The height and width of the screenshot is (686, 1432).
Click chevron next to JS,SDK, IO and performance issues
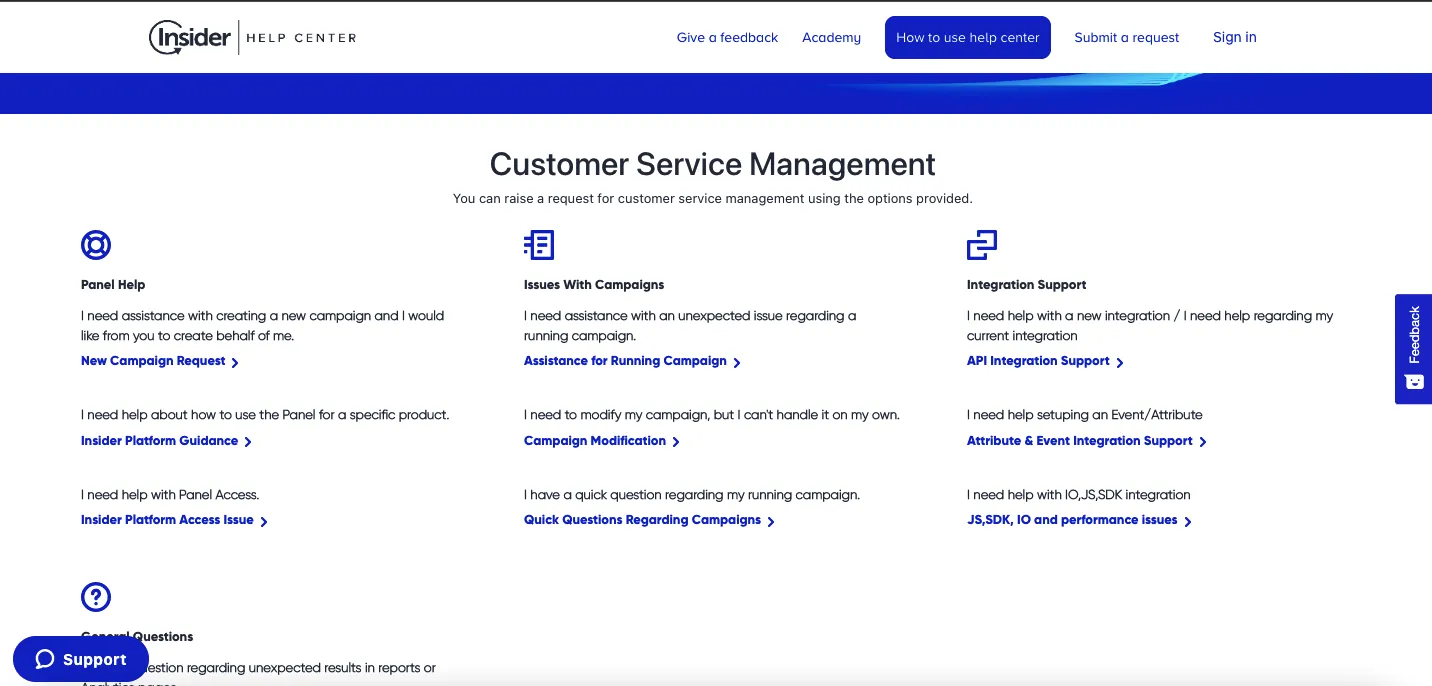click(1188, 521)
